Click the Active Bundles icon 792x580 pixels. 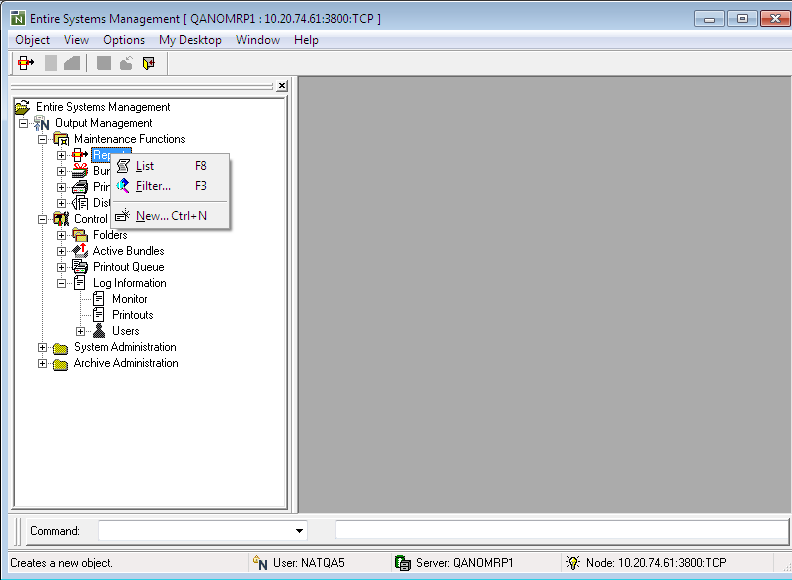pos(80,251)
